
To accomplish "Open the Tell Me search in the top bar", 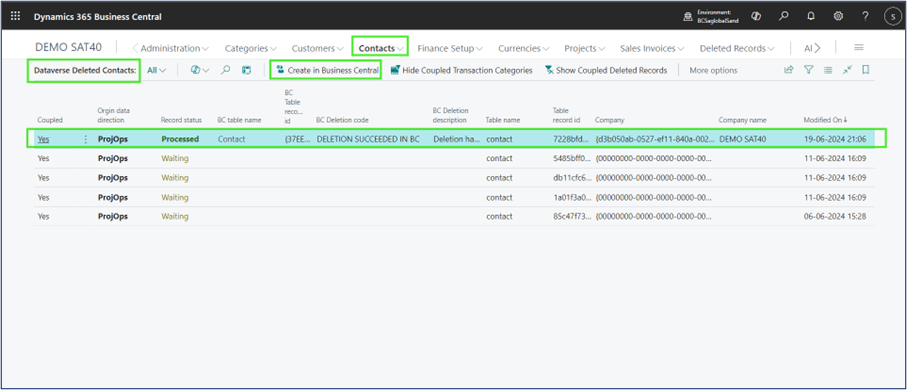I will pyautogui.click(x=783, y=16).
